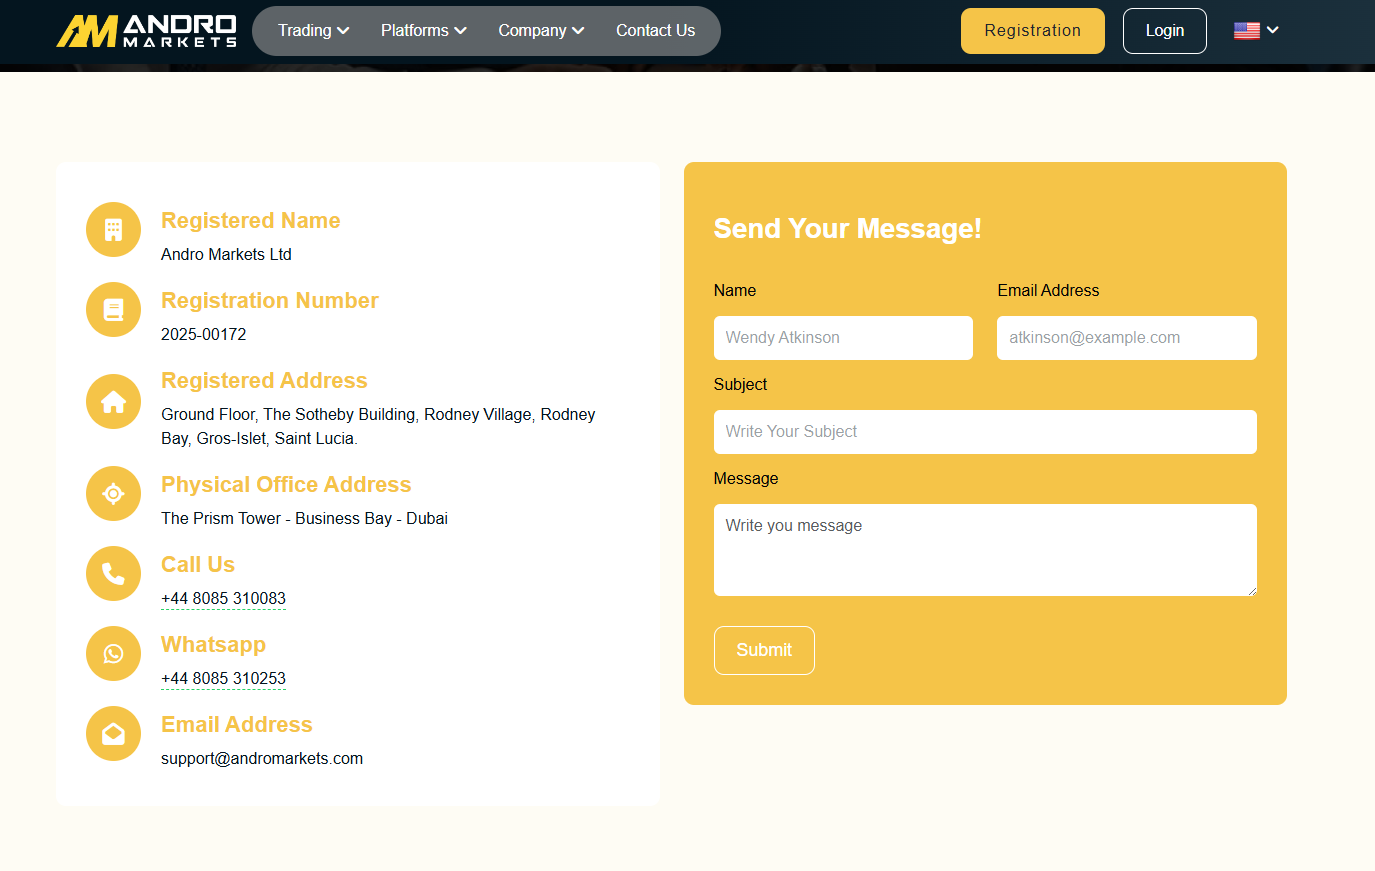Expand the Platforms dropdown menu
Image resolution: width=1375 pixels, height=871 pixels.
[424, 31]
